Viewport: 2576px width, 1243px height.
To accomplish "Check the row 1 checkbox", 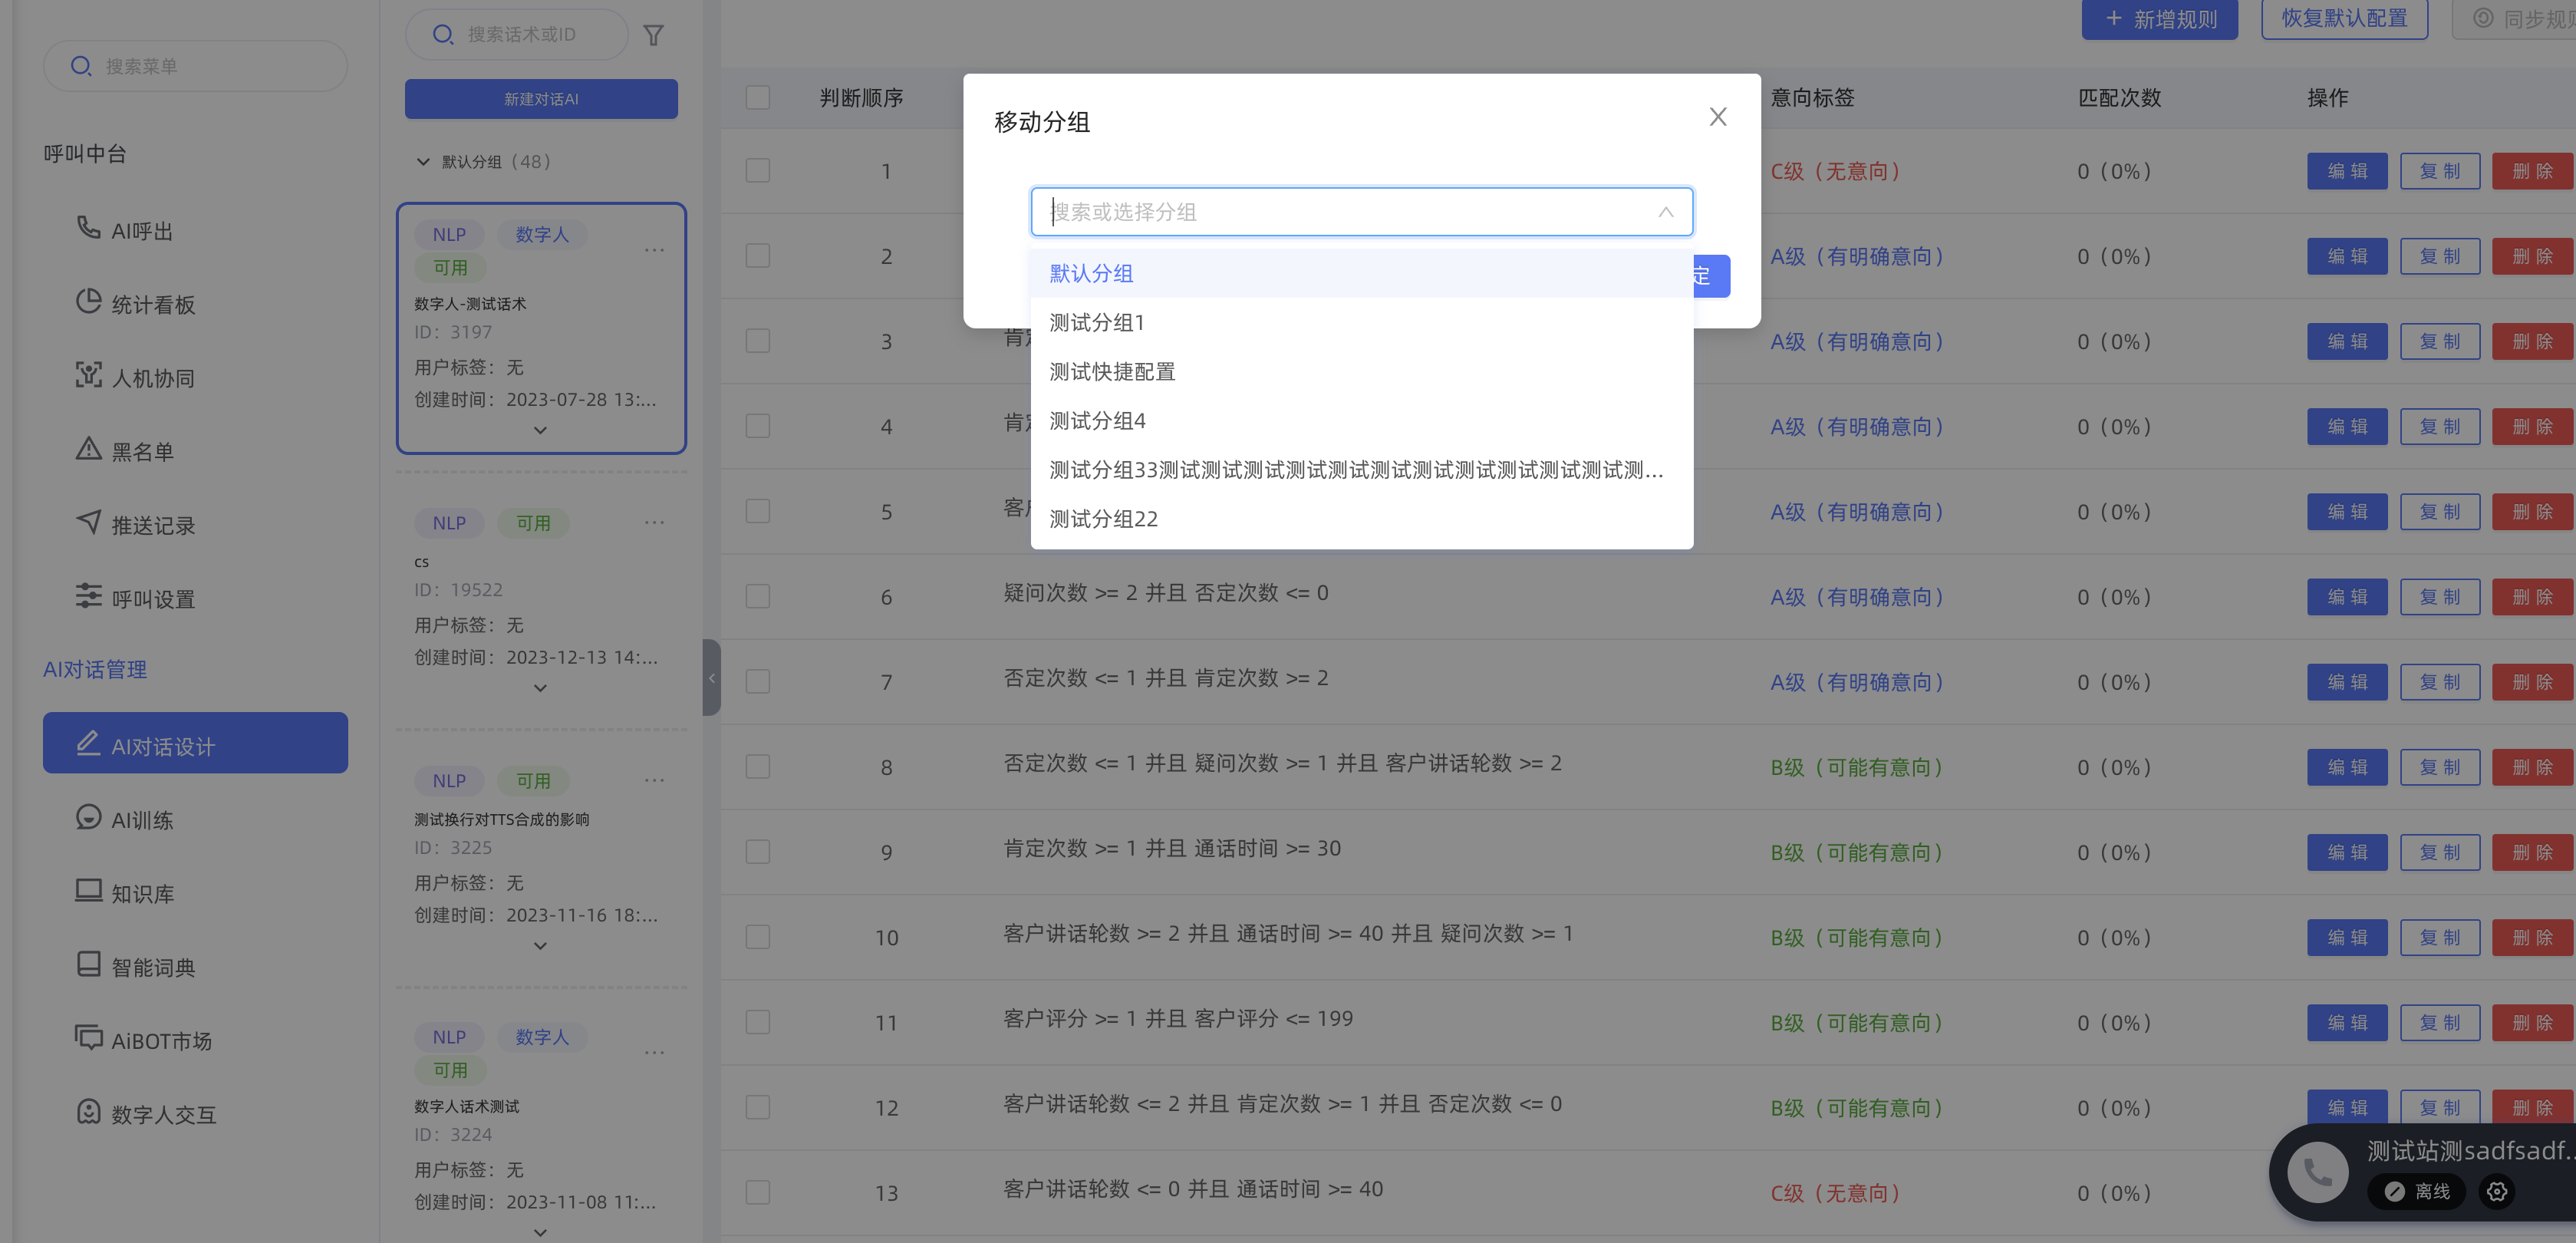I will click(x=757, y=171).
